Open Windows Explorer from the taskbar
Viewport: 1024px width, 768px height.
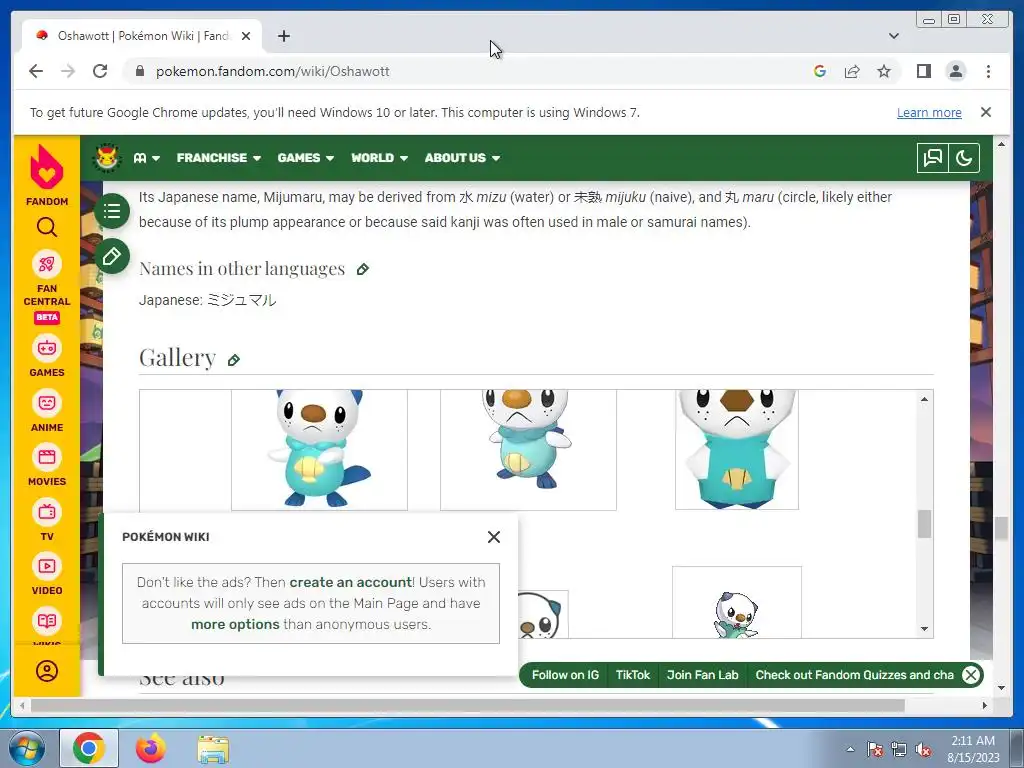(213, 749)
